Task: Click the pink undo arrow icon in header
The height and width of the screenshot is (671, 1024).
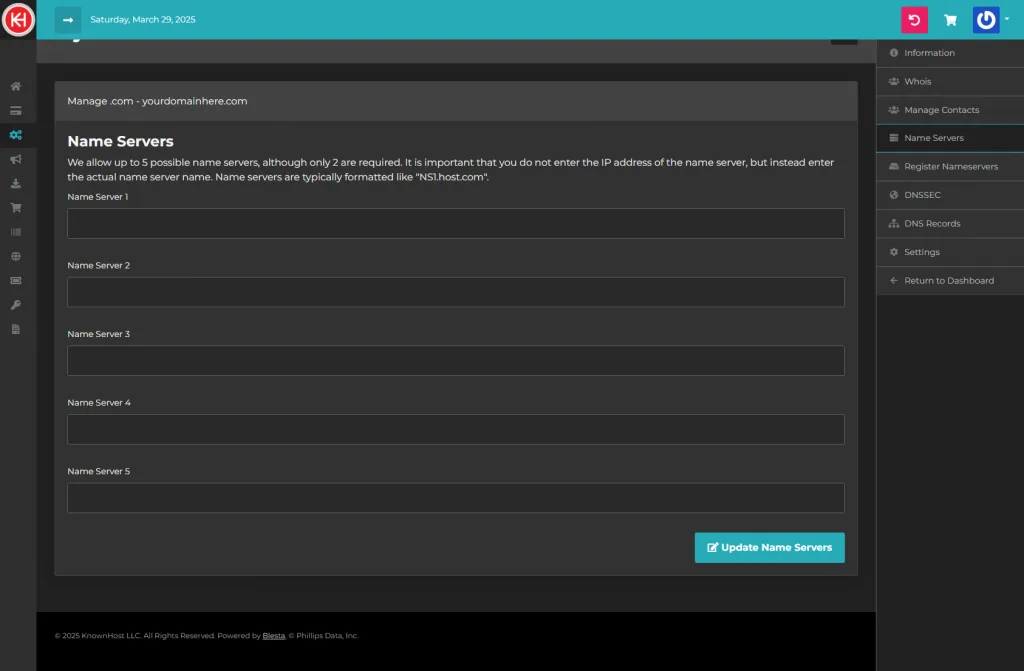Action: click(x=914, y=20)
